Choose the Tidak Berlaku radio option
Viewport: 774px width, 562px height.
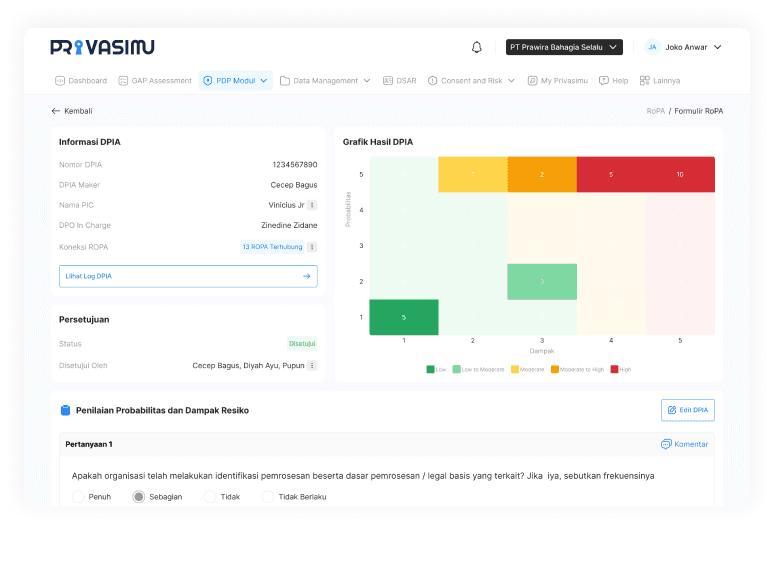click(x=268, y=496)
